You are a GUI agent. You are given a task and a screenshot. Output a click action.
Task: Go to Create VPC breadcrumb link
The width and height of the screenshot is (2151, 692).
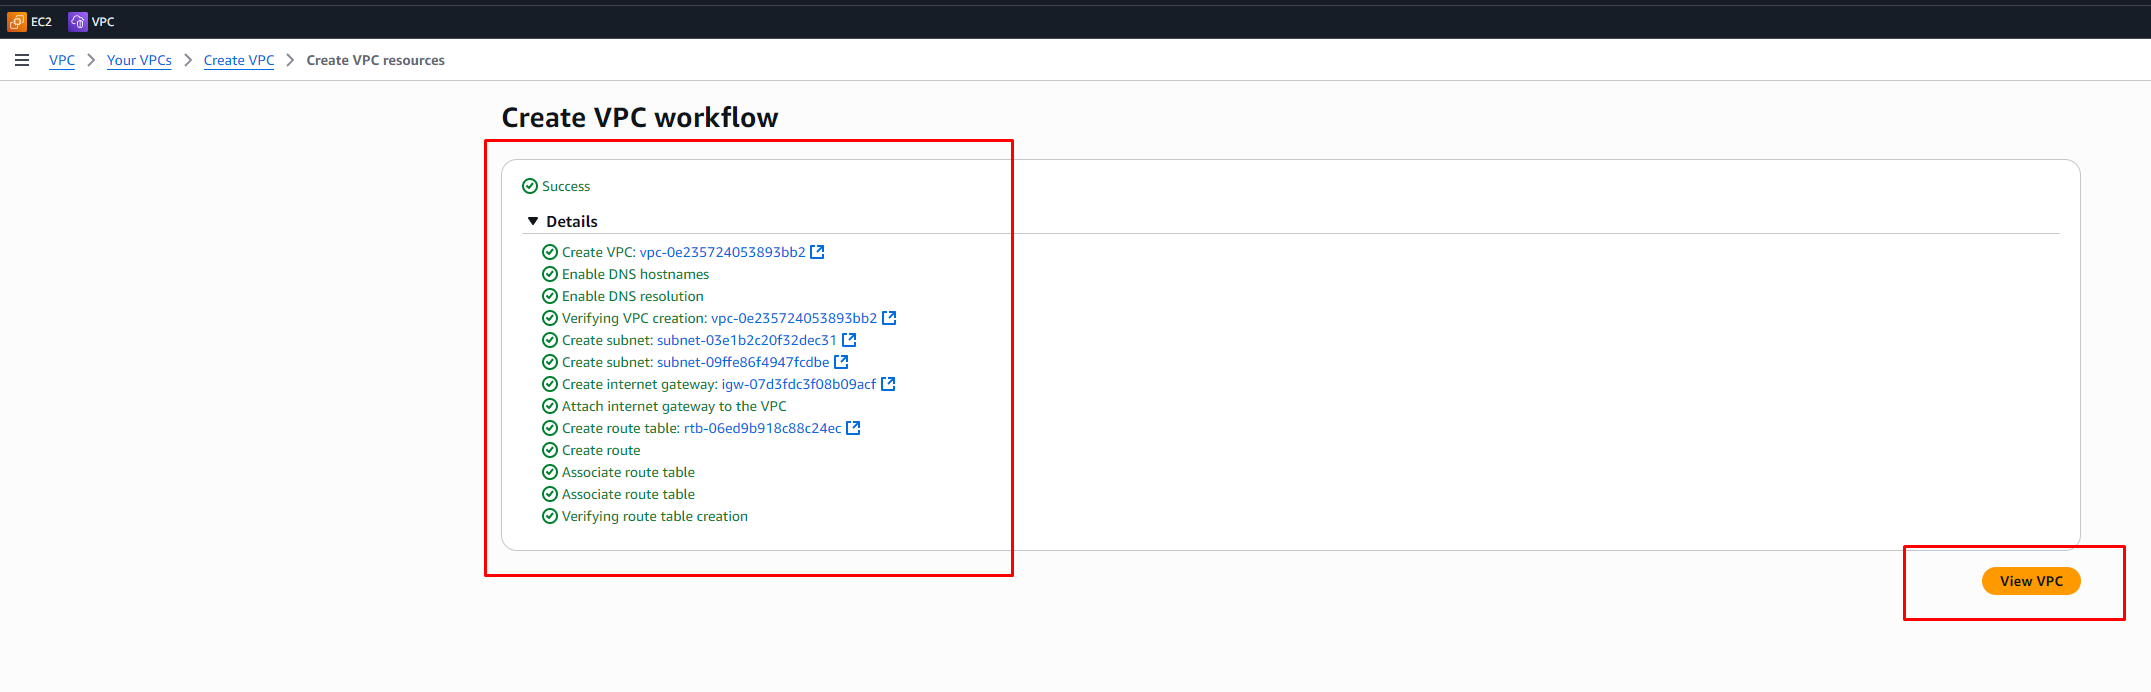(x=239, y=60)
